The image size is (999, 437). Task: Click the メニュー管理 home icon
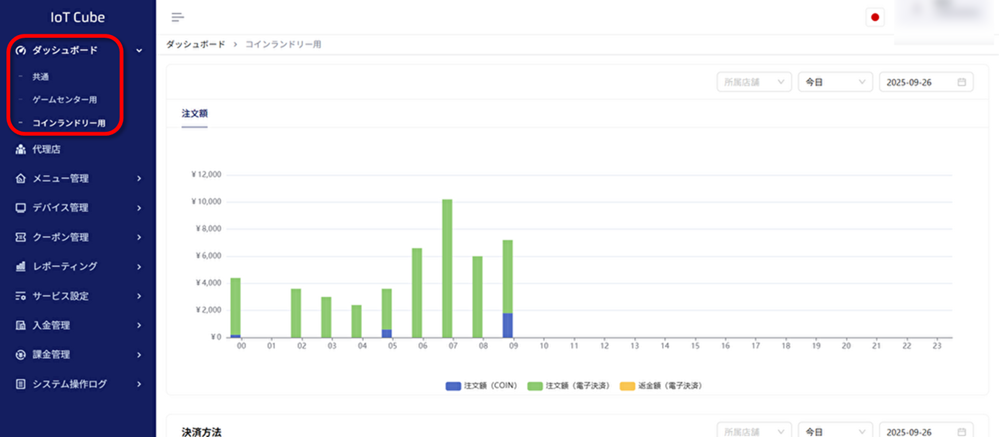[x=22, y=179]
